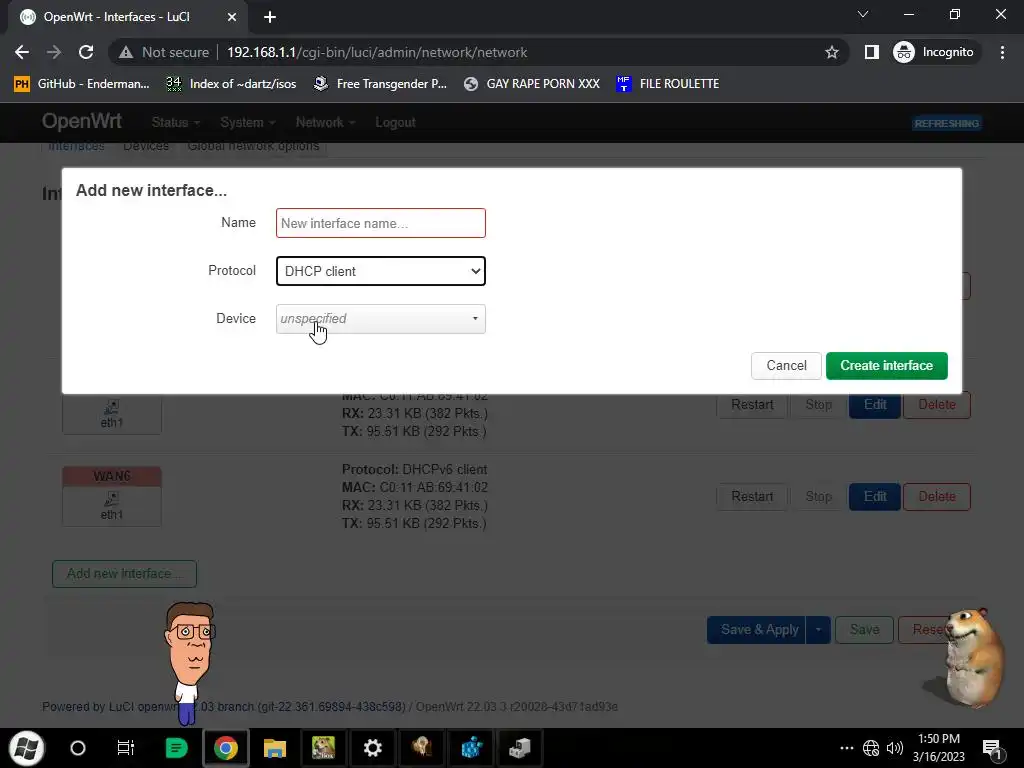The image size is (1024, 768).
Task: Click the REFRESHING status indicator
Action: 946,123
